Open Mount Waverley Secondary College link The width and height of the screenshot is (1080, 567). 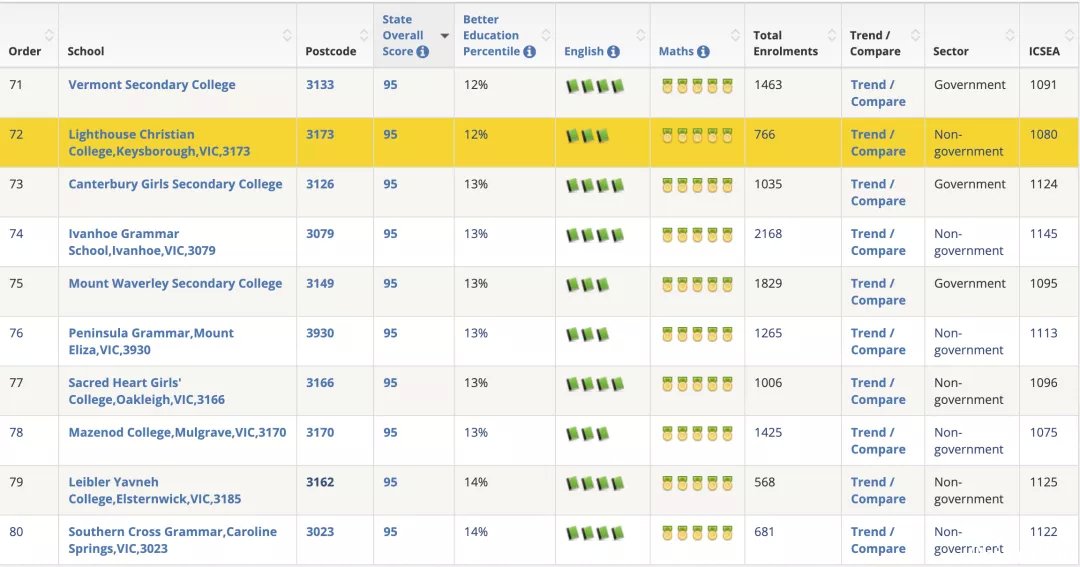pos(175,283)
